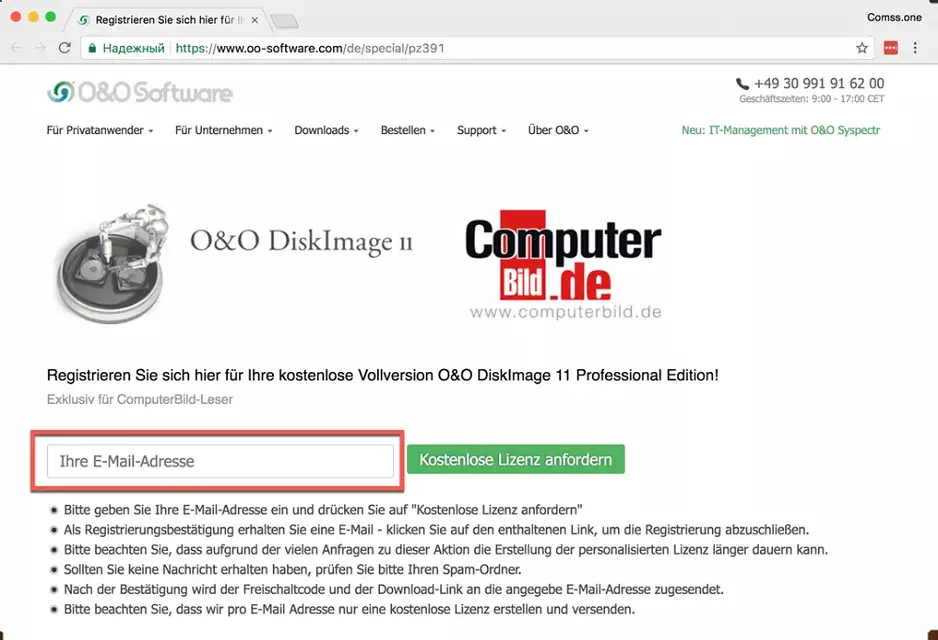
Task: Click the phone number +49 30 991 91 62 00
Action: click(x=819, y=84)
